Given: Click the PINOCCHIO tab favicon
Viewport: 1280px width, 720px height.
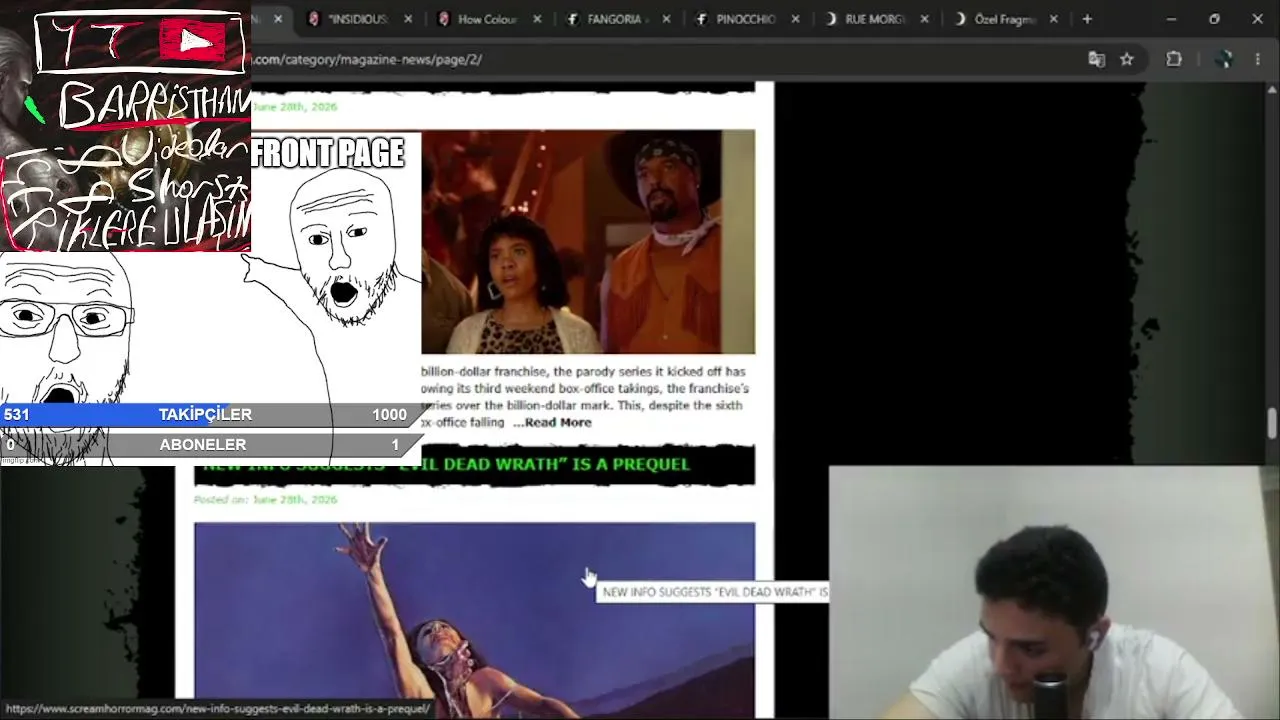Looking at the screenshot, I should (702, 19).
